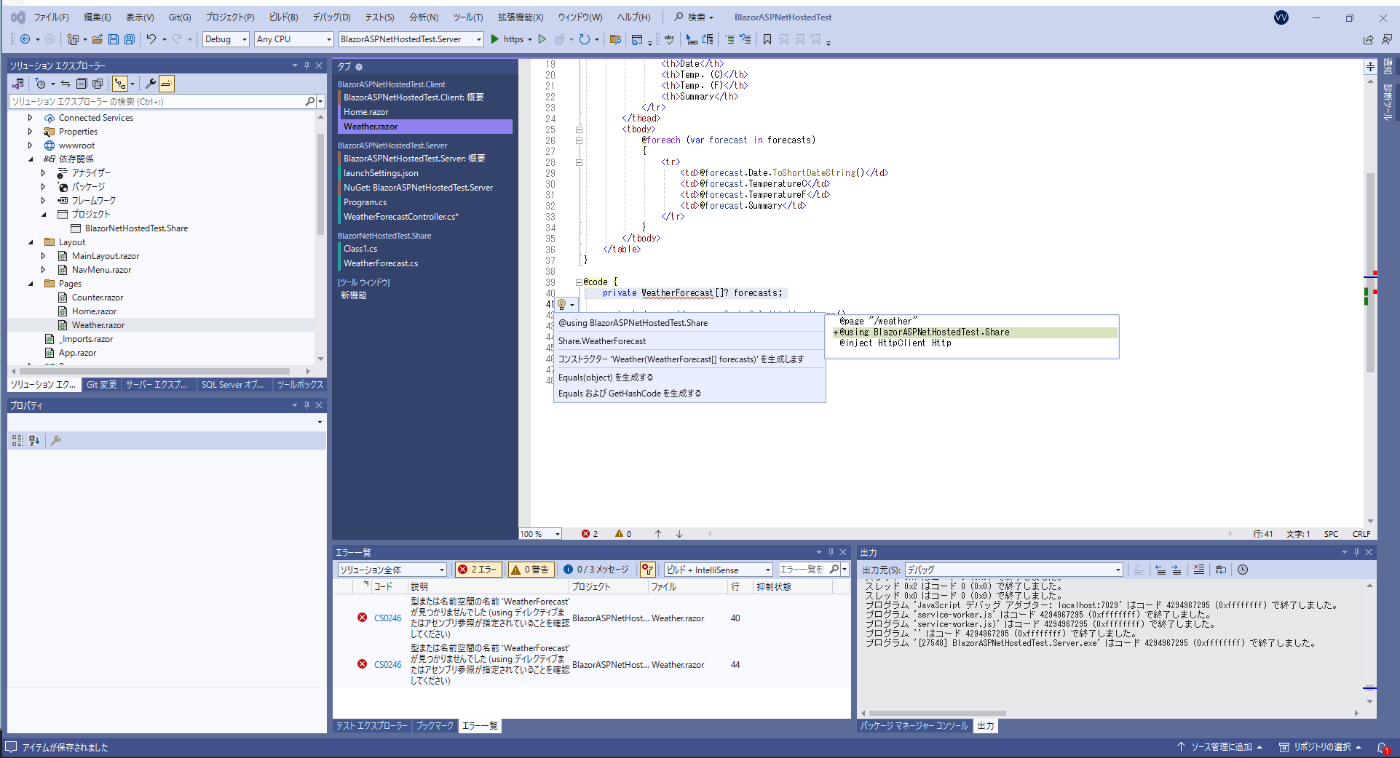Click navigate up arrow in editor status bar
This screenshot has height=758, width=1400.
(658, 534)
